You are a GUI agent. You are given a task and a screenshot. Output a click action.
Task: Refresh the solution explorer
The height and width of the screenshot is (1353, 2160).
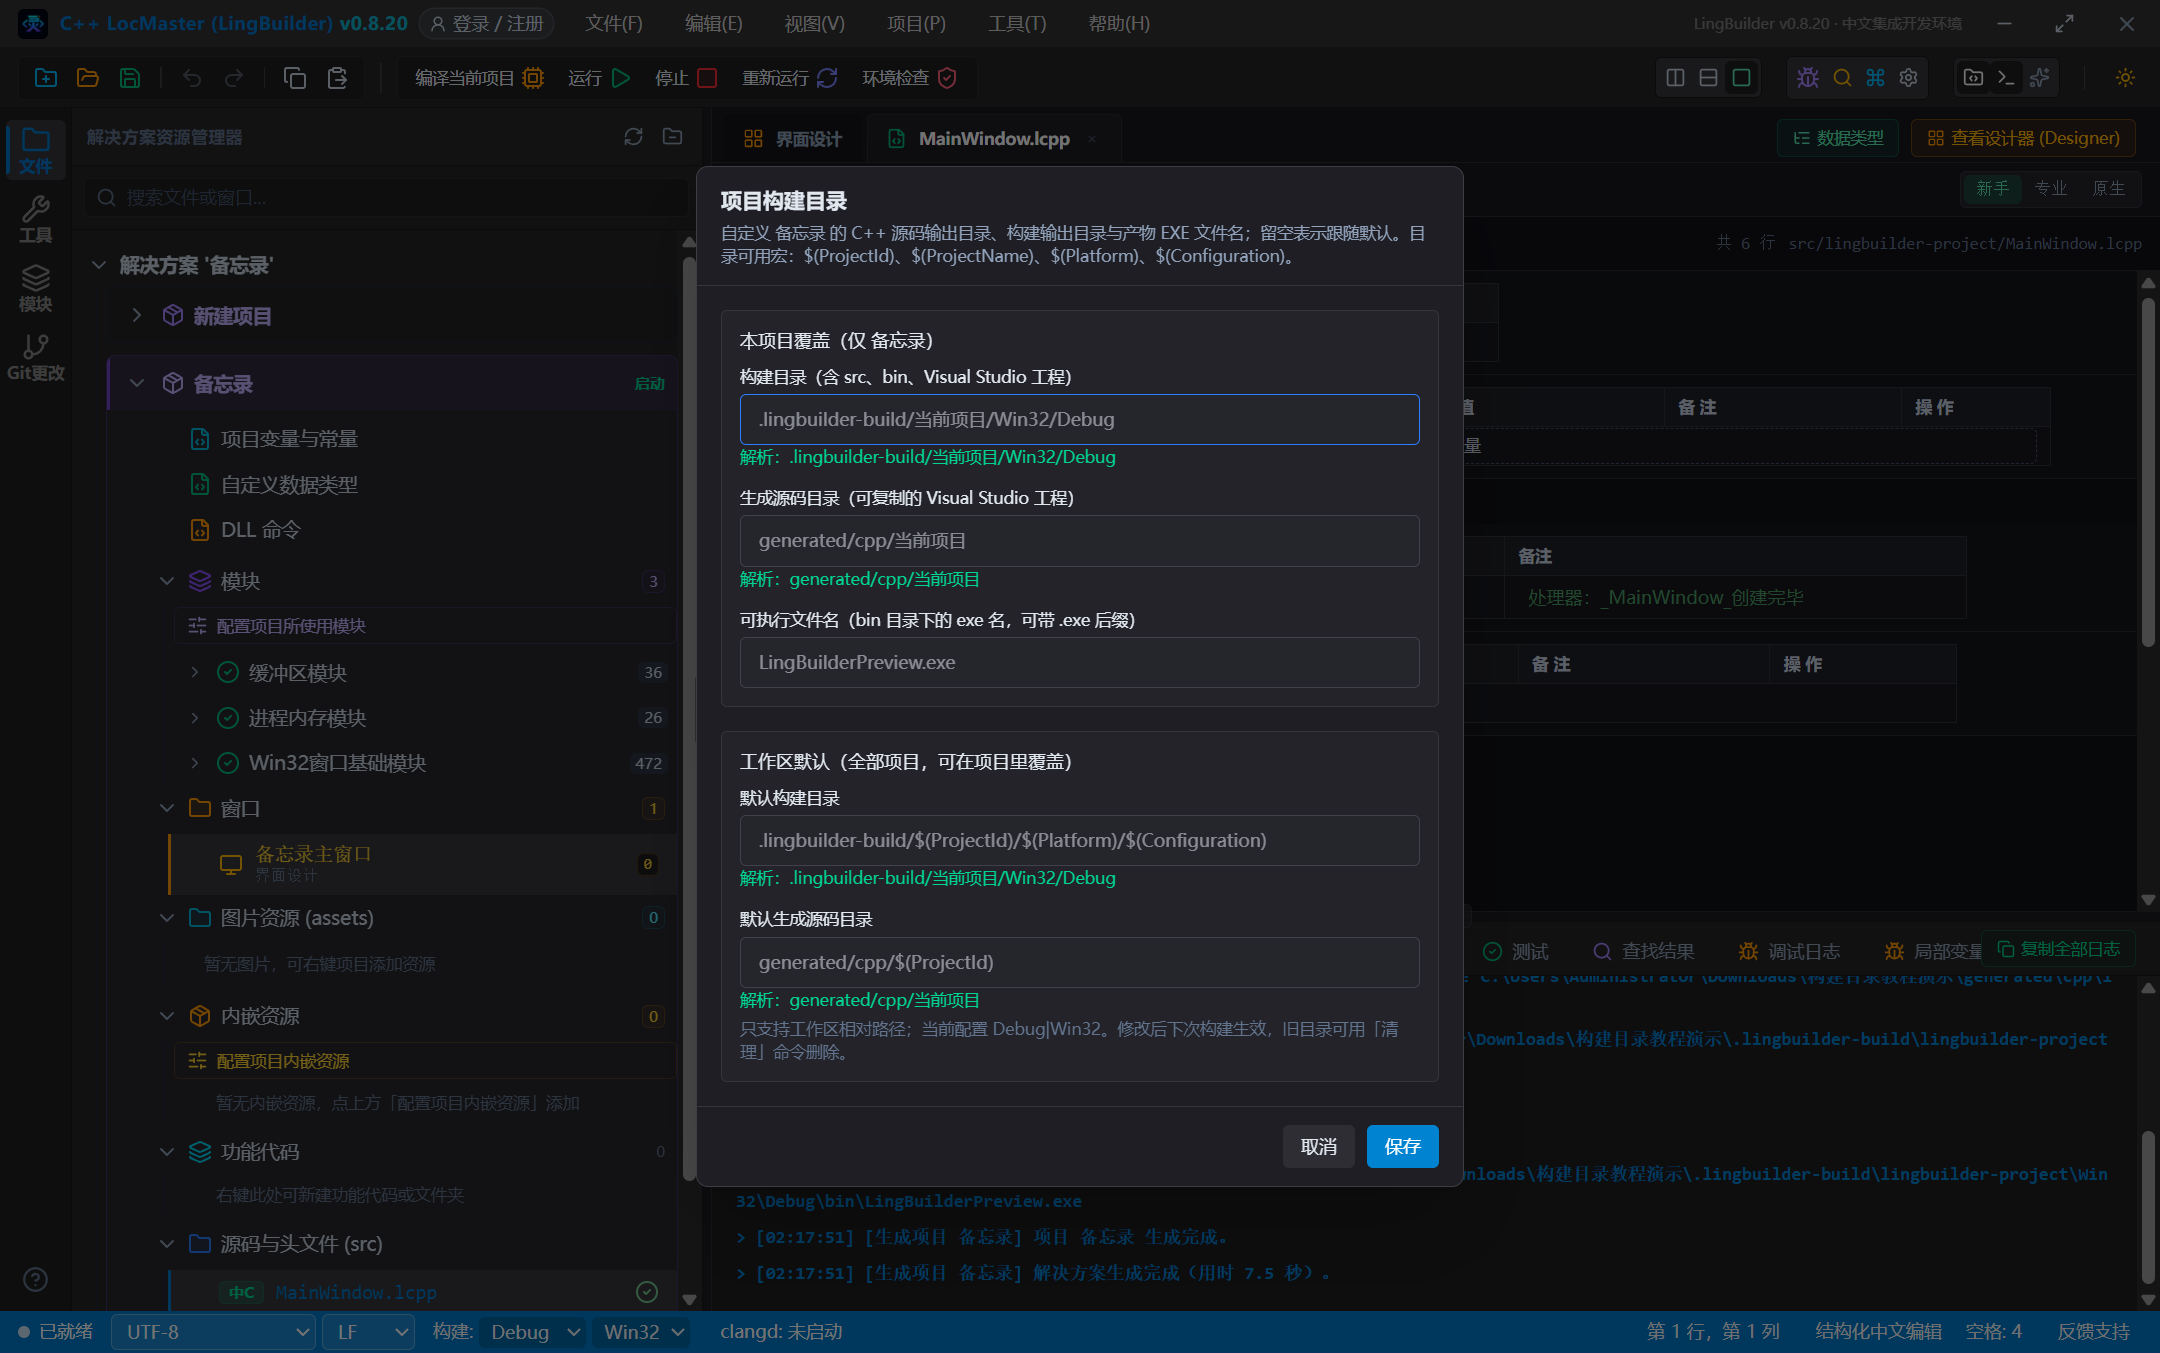633,137
